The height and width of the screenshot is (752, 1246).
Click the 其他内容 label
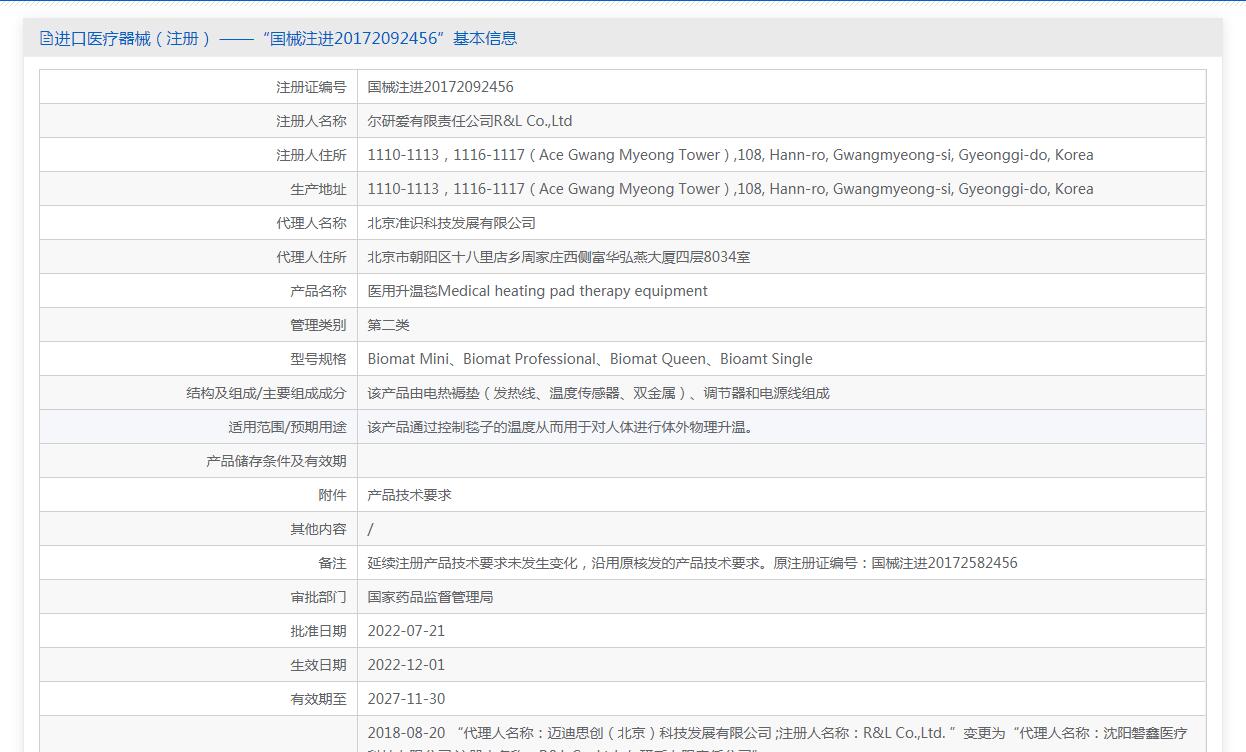pyautogui.click(x=318, y=529)
